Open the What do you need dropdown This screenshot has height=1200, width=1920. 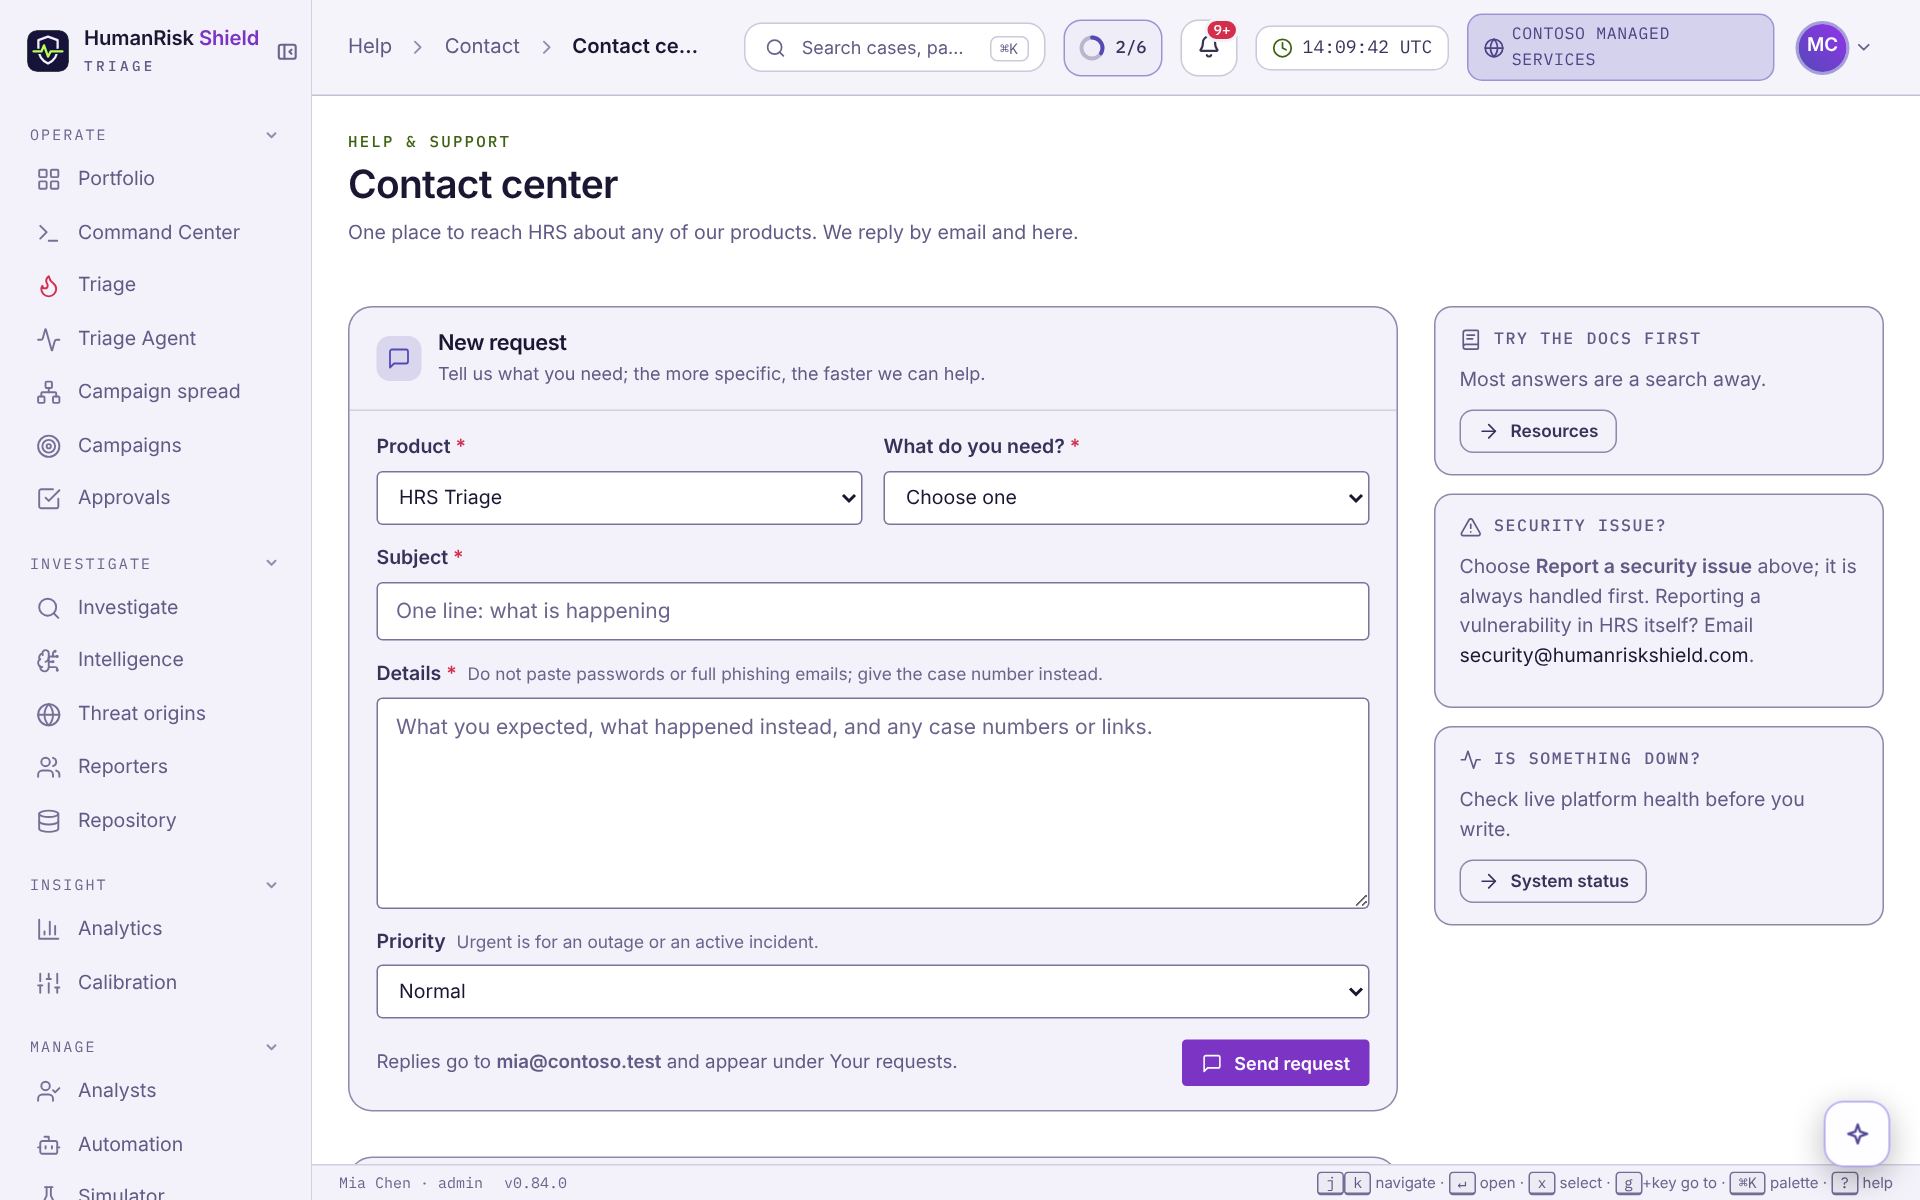coord(1126,498)
